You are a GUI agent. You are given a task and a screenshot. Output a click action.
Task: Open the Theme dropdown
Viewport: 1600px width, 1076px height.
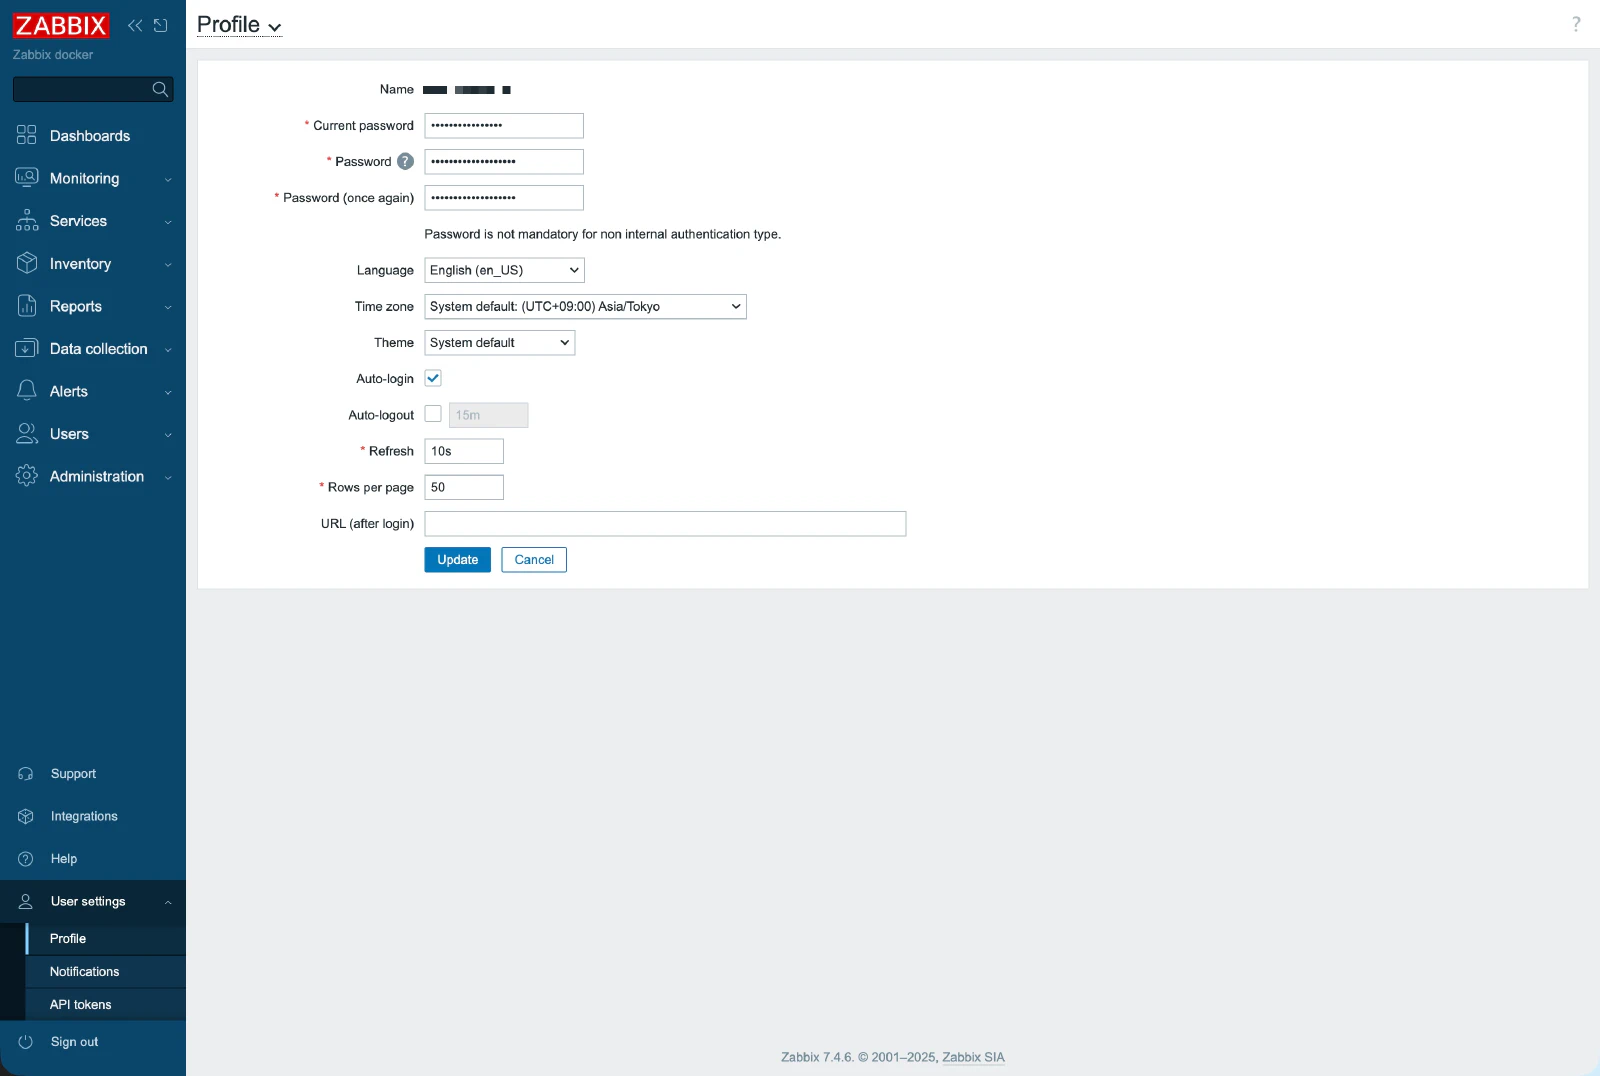click(x=499, y=342)
